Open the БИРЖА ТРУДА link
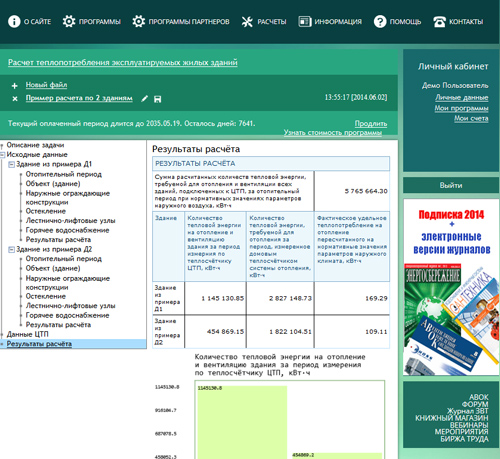Image resolution: width=500 pixels, height=459 pixels. tap(464, 439)
